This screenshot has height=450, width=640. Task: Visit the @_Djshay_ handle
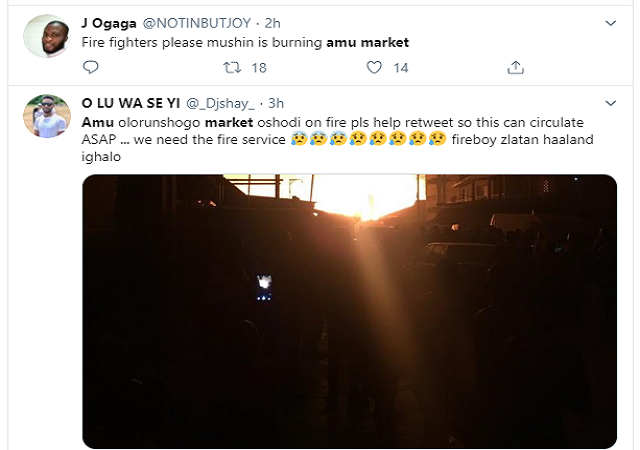tap(231, 101)
